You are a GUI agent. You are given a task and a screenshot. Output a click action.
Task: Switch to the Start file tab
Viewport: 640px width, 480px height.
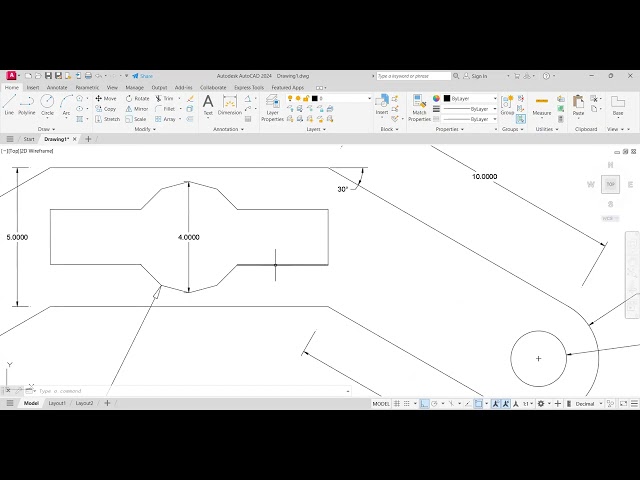click(29, 139)
